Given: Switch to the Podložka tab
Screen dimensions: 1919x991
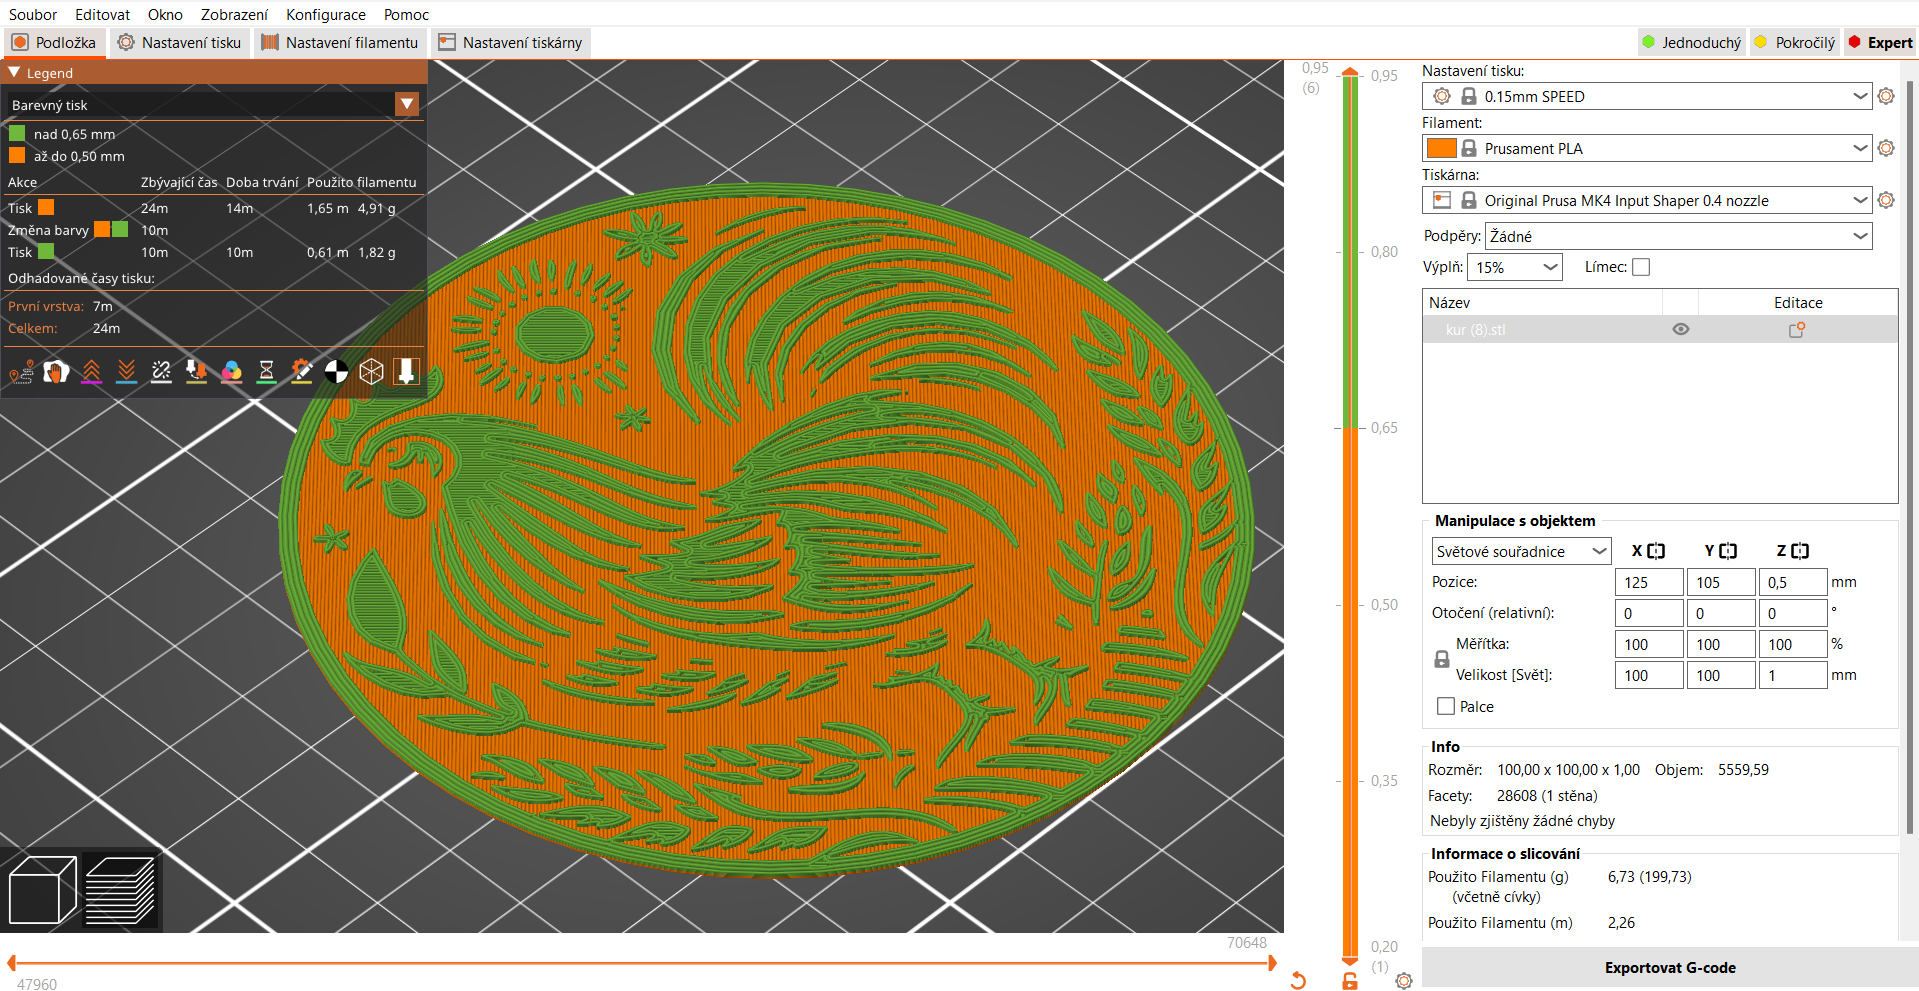Looking at the screenshot, I should pyautogui.click(x=54, y=42).
